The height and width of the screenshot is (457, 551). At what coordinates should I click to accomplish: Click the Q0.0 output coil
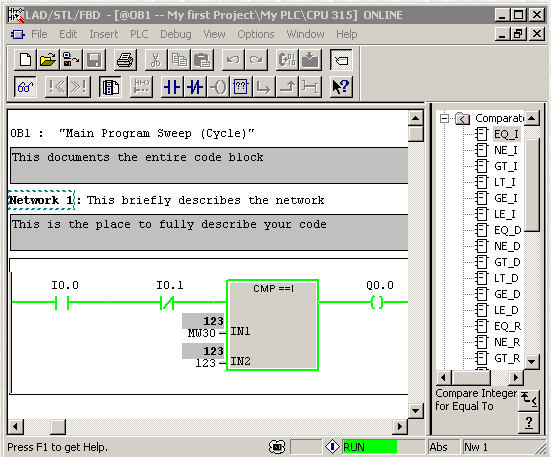(377, 302)
